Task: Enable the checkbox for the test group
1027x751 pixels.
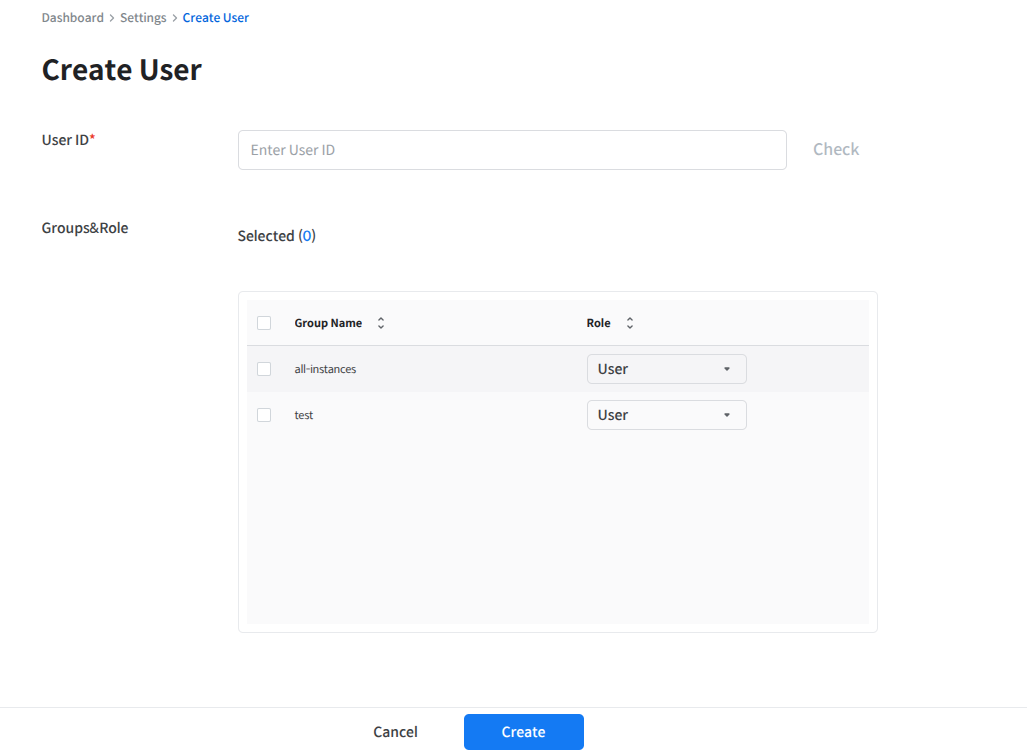Action: click(x=264, y=415)
